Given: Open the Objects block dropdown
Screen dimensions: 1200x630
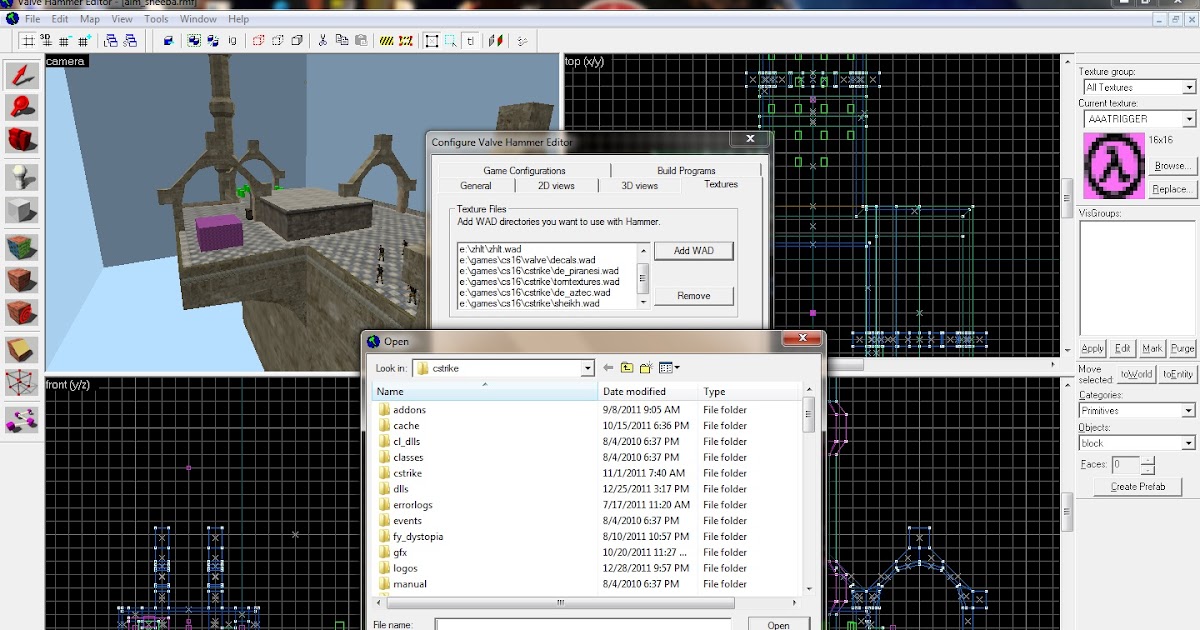Looking at the screenshot, I should [x=1189, y=442].
